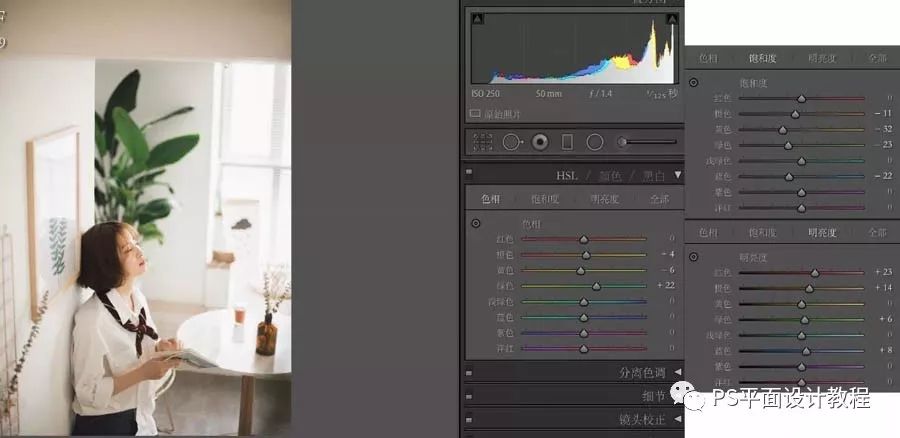Click the luminance 蓝色 slider handle at +8

(806, 351)
